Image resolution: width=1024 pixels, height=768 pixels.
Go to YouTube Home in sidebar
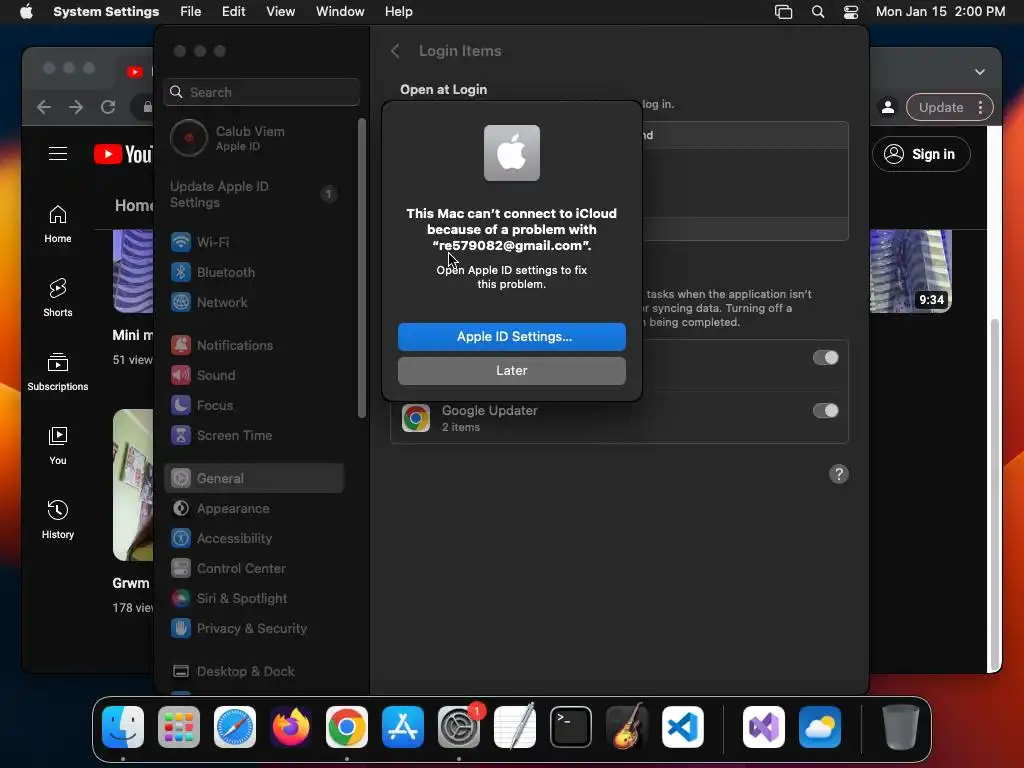point(57,224)
